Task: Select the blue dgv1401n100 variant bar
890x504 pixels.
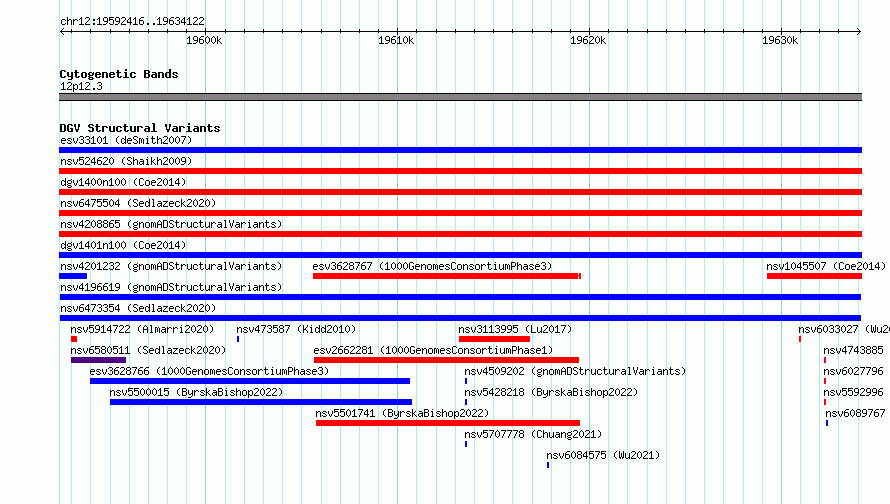Action: pyautogui.click(x=460, y=255)
